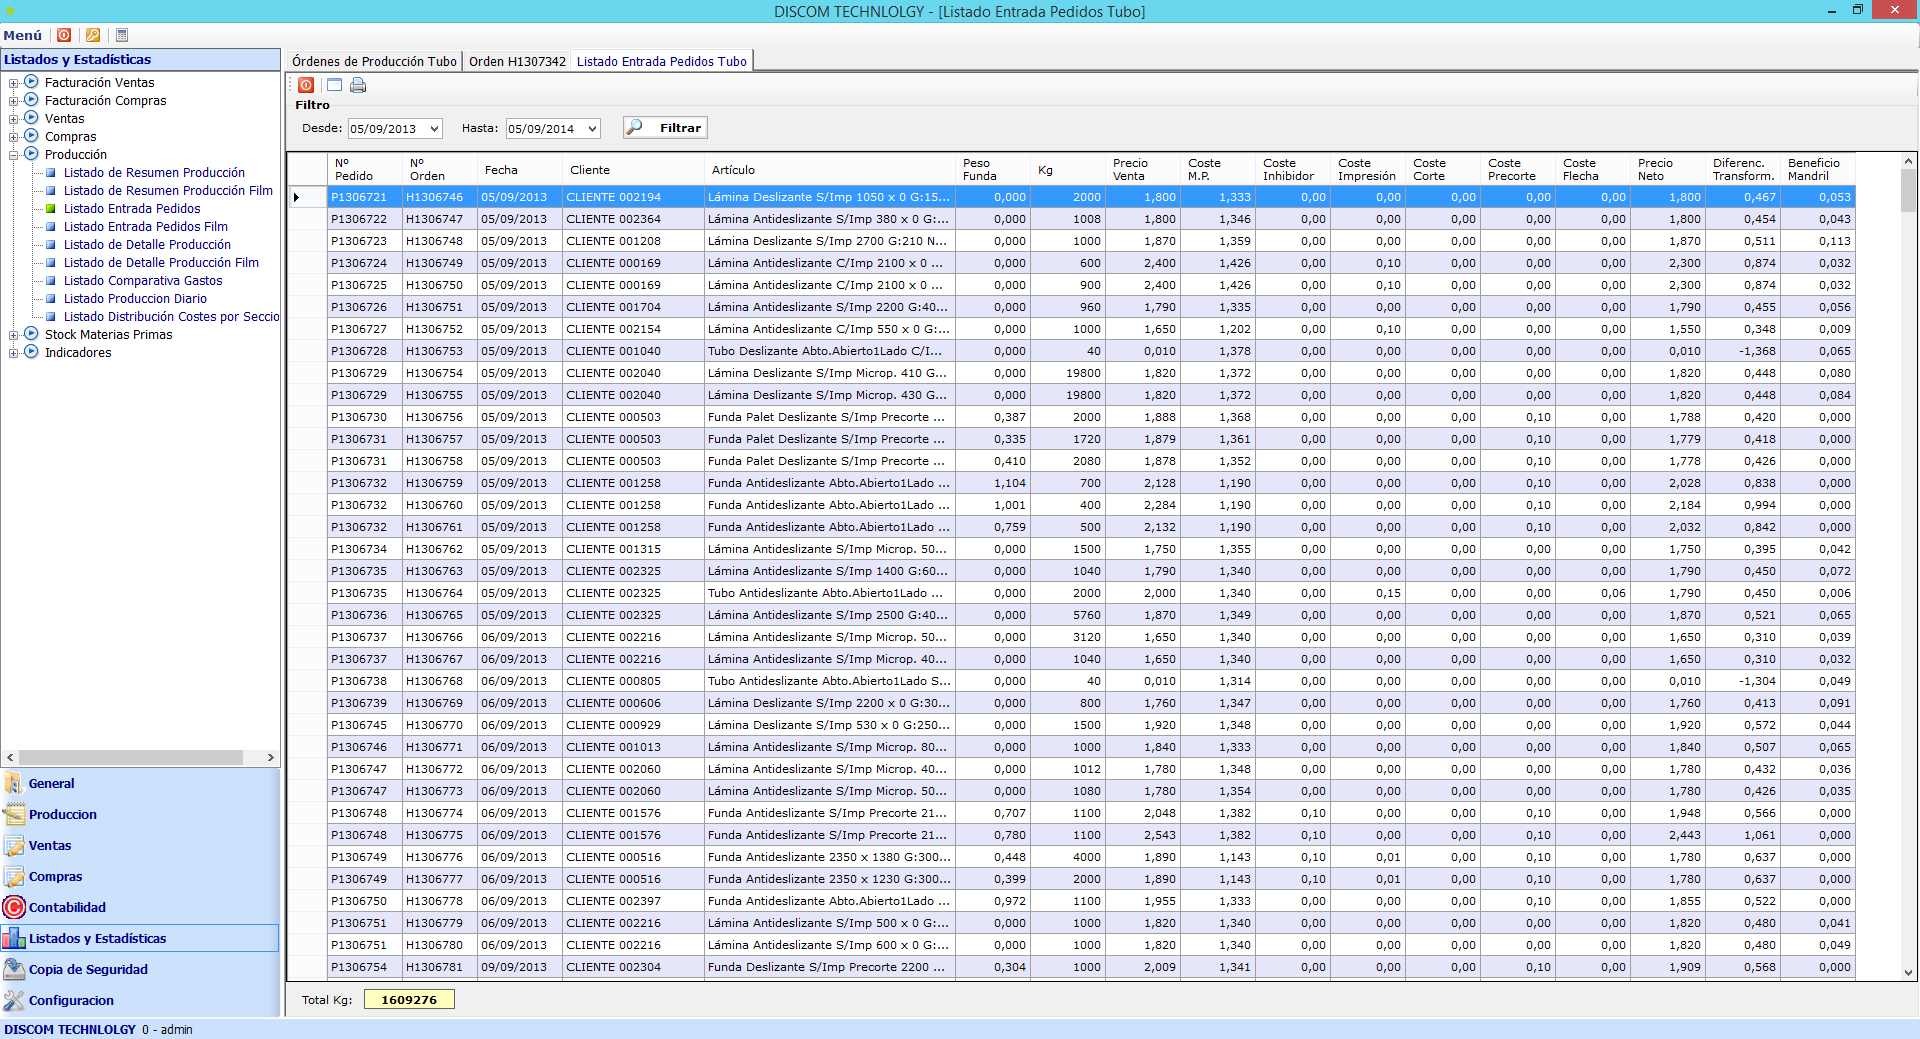Click the sidebar horizontal scrollbar right arrow
Image resolution: width=1920 pixels, height=1039 pixels.
(x=271, y=758)
